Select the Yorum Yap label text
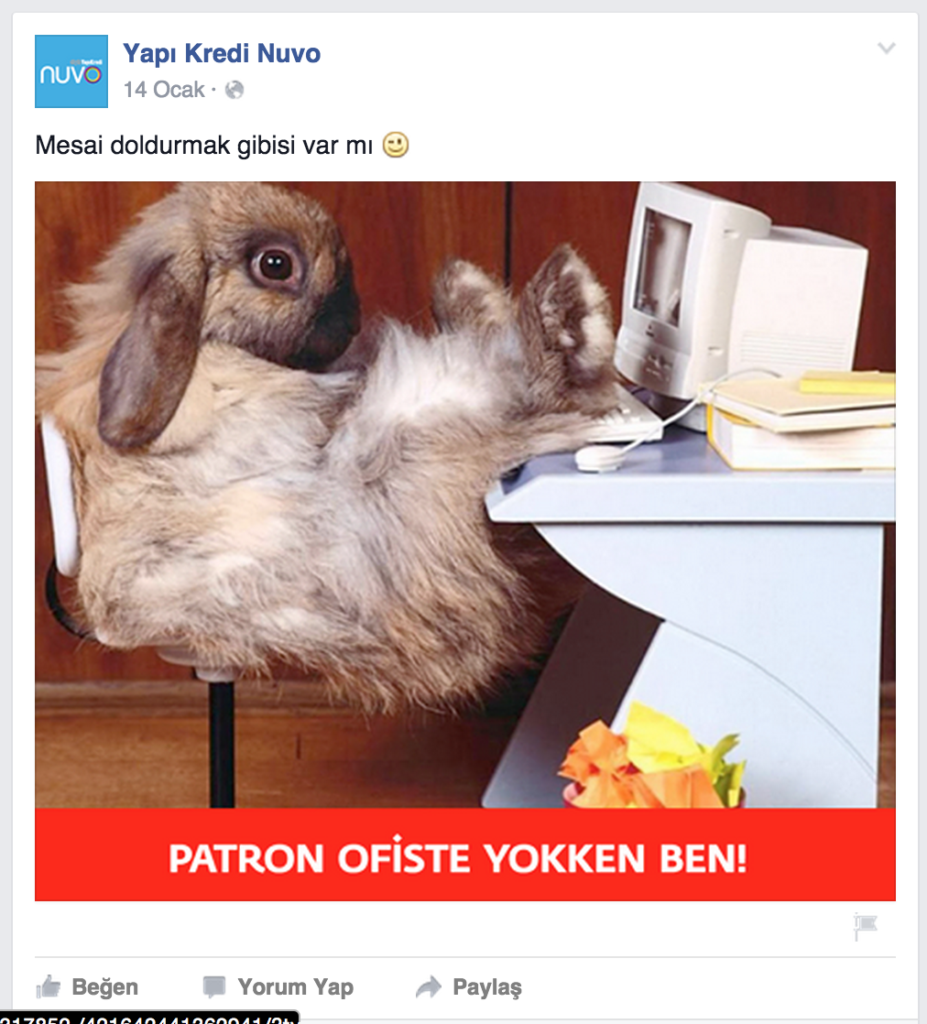This screenshot has width=927, height=1024. (295, 987)
